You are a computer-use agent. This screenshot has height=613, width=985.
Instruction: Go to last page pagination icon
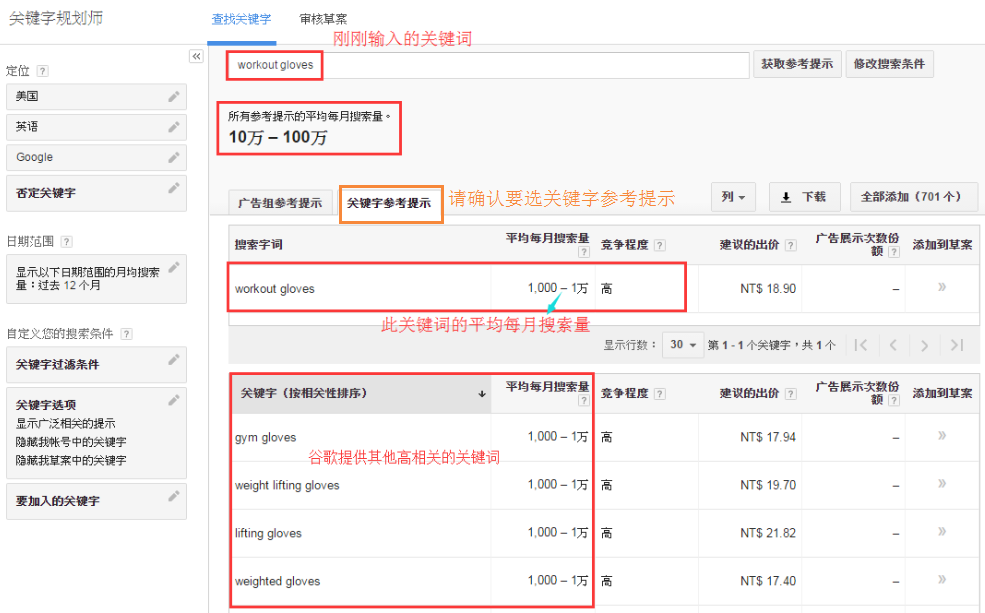click(957, 345)
